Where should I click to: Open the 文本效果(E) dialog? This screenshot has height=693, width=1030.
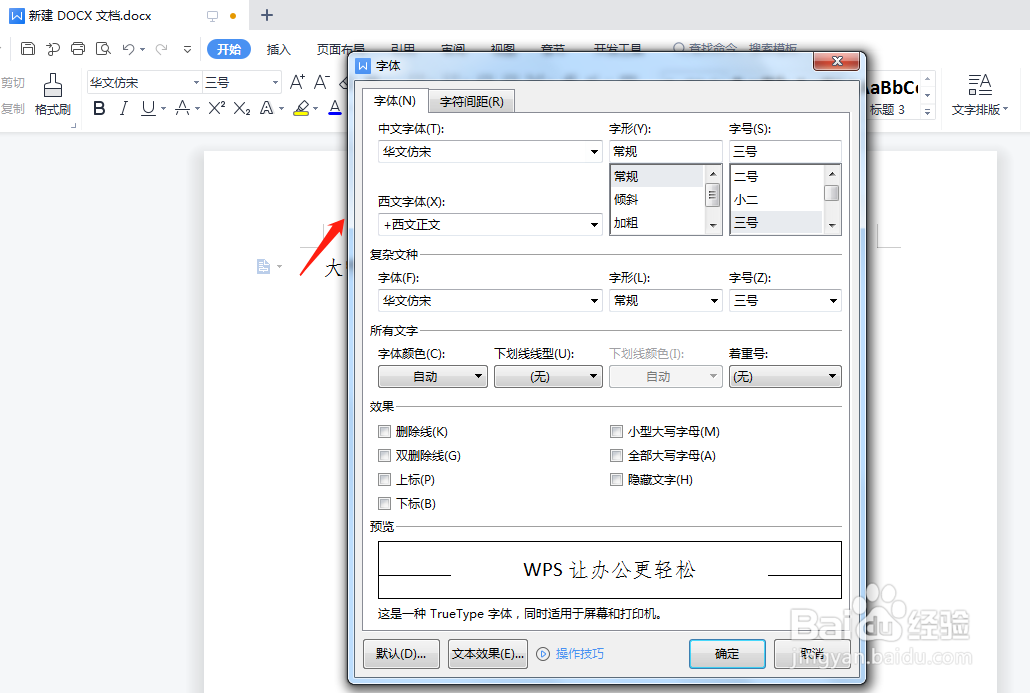click(x=487, y=654)
